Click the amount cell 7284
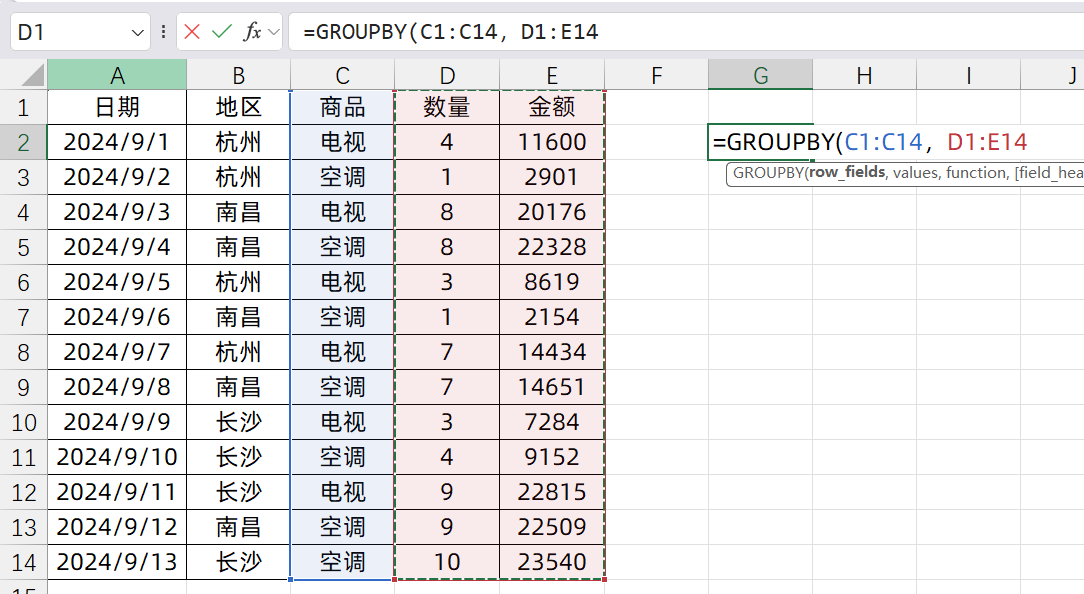 pyautogui.click(x=552, y=422)
